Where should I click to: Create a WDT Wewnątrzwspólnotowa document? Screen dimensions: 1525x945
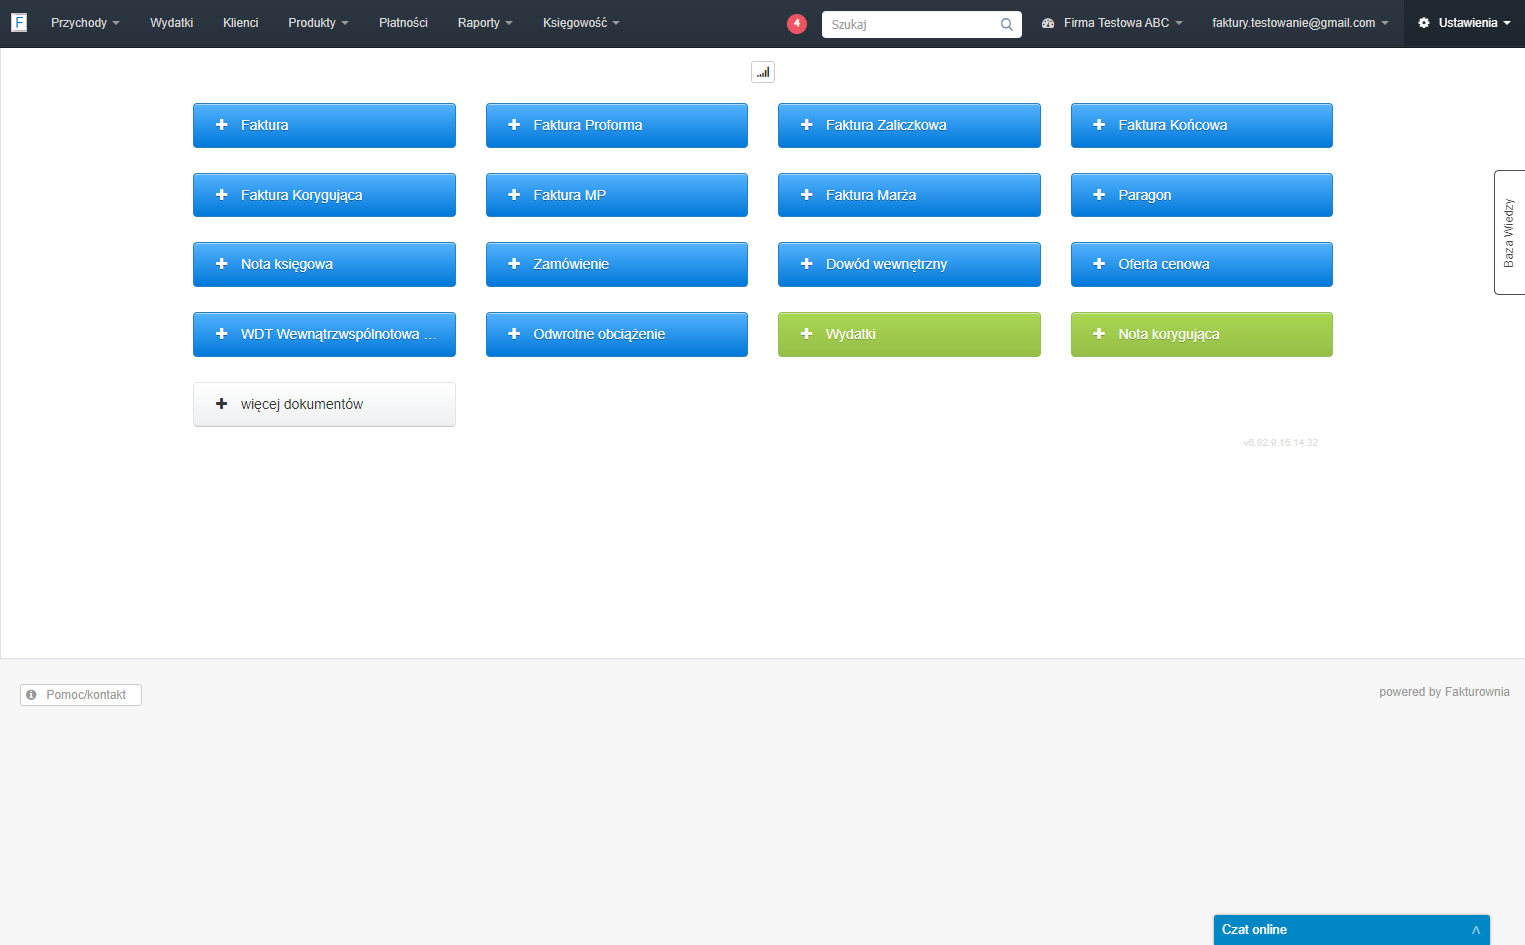tap(324, 334)
